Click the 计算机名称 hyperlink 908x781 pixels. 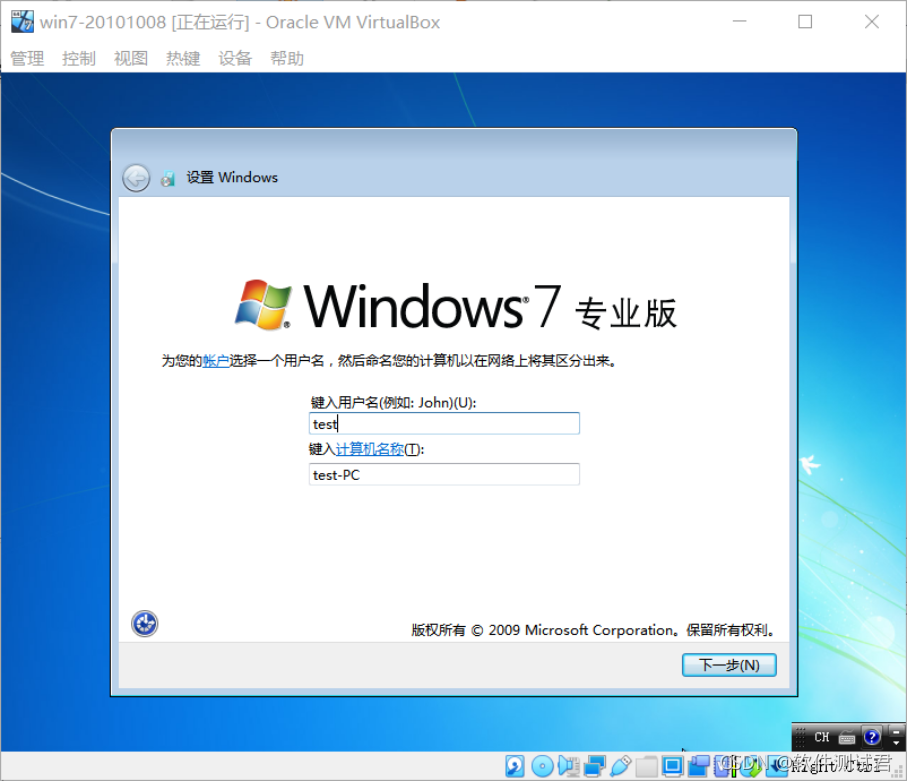(369, 449)
